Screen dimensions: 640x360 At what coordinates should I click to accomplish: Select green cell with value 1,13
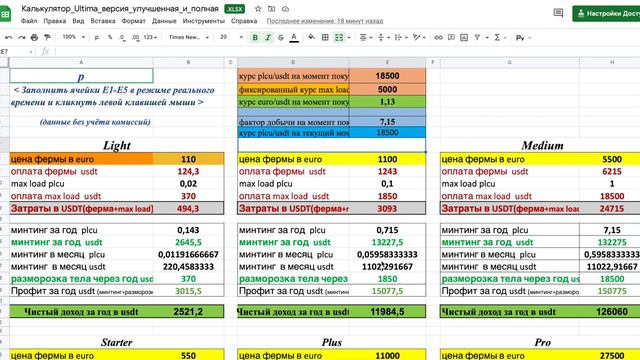pos(387,102)
